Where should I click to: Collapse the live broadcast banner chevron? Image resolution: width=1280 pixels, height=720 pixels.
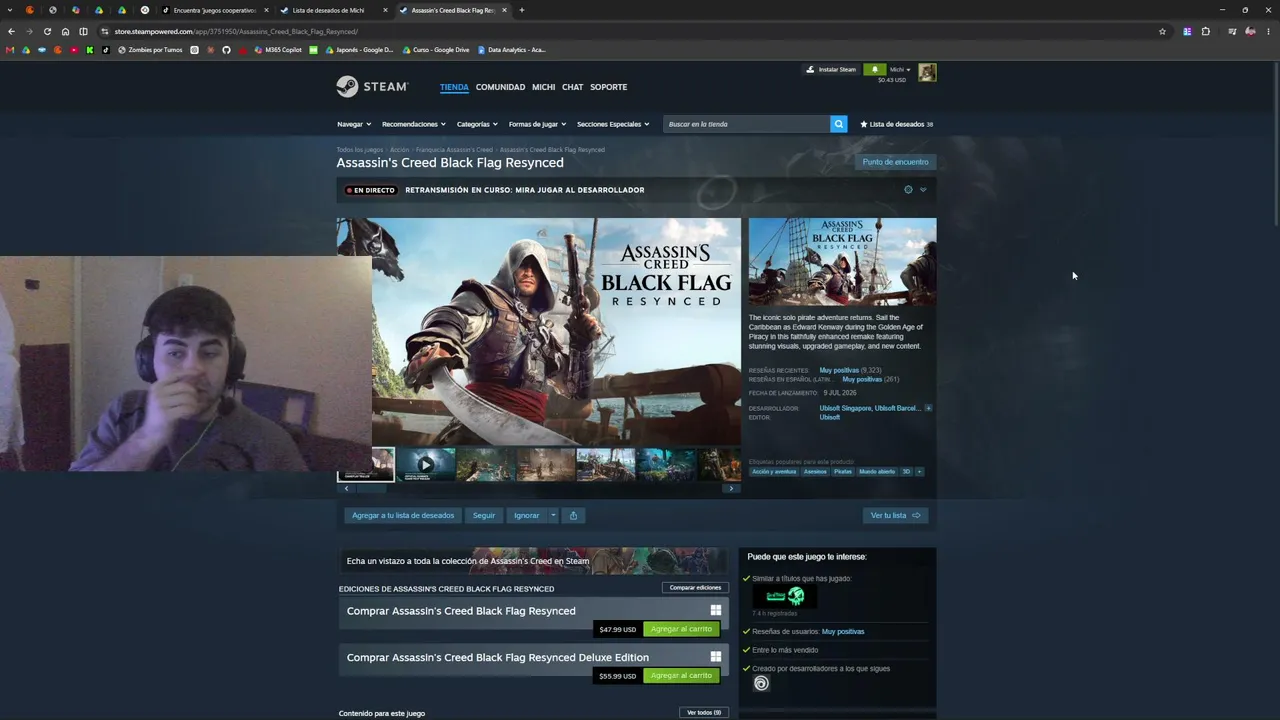point(923,190)
